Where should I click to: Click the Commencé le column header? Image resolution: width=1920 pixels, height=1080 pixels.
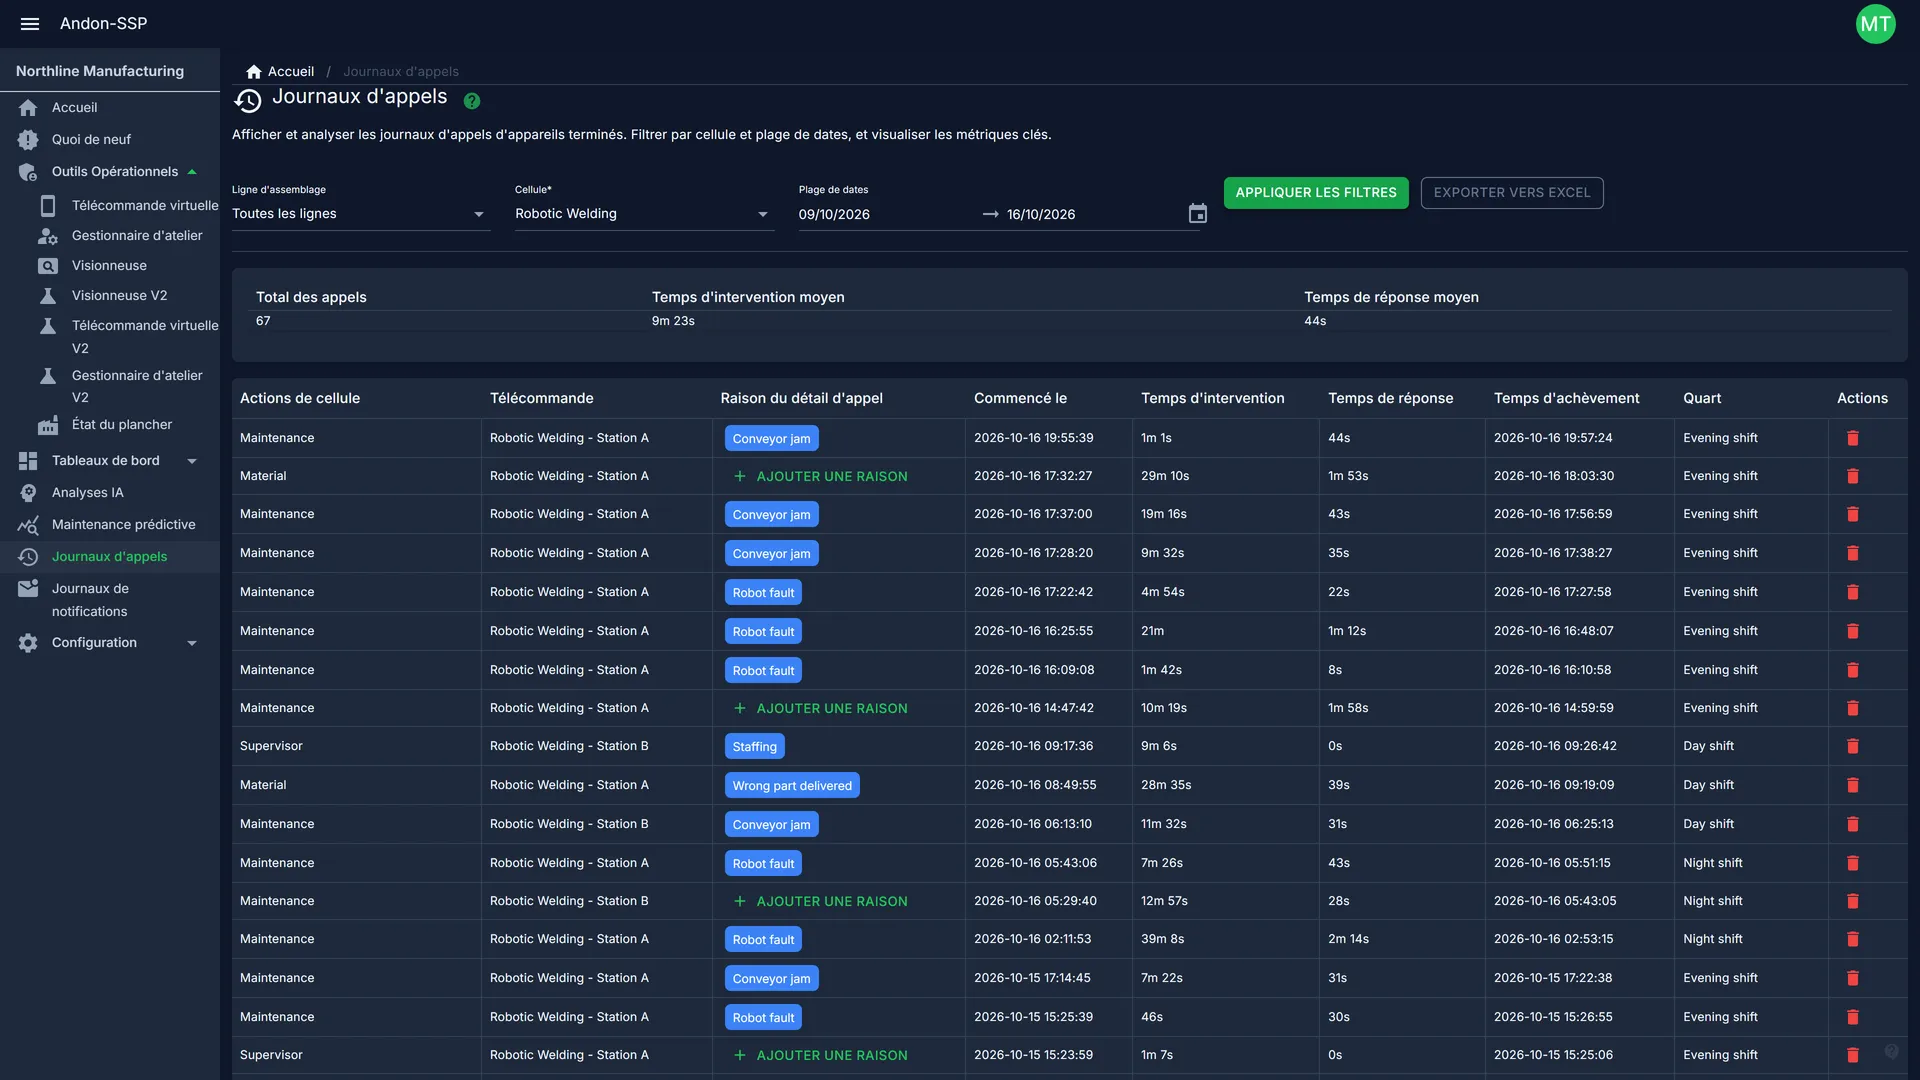coord(1020,398)
